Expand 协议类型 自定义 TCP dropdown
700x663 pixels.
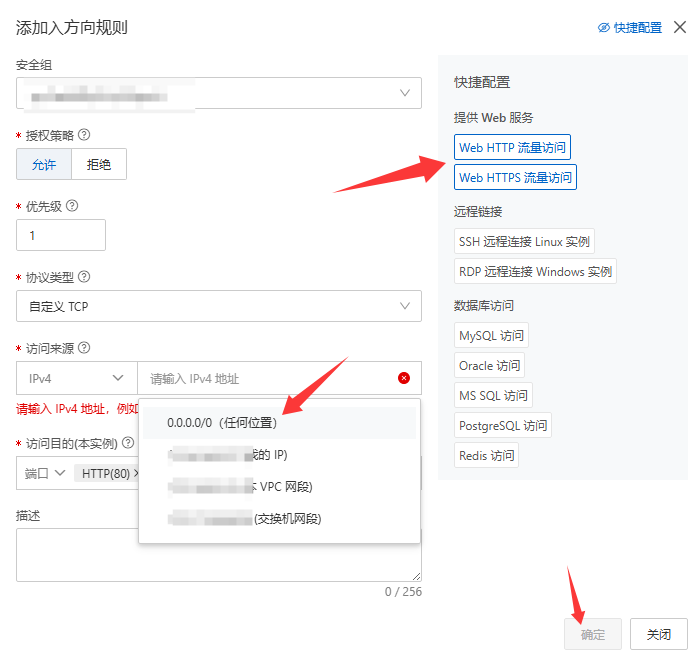[x=218, y=306]
